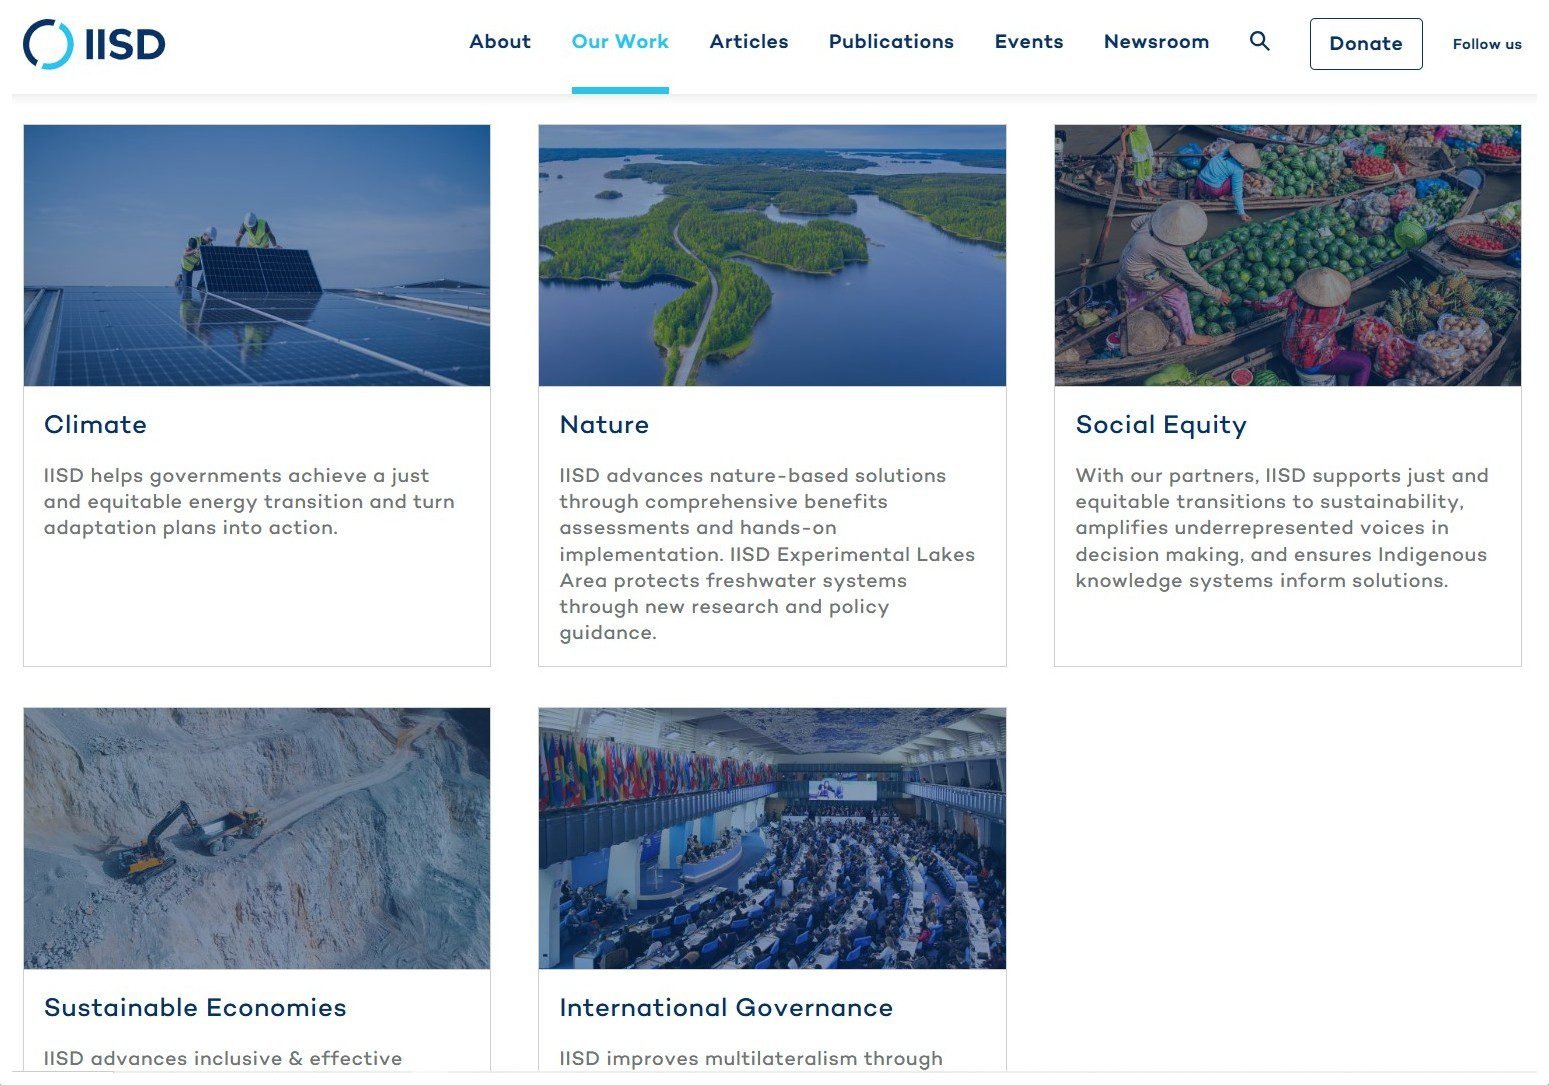Select the Sustainable Economies mining image
The width and height of the screenshot is (1549, 1085).
(257, 838)
